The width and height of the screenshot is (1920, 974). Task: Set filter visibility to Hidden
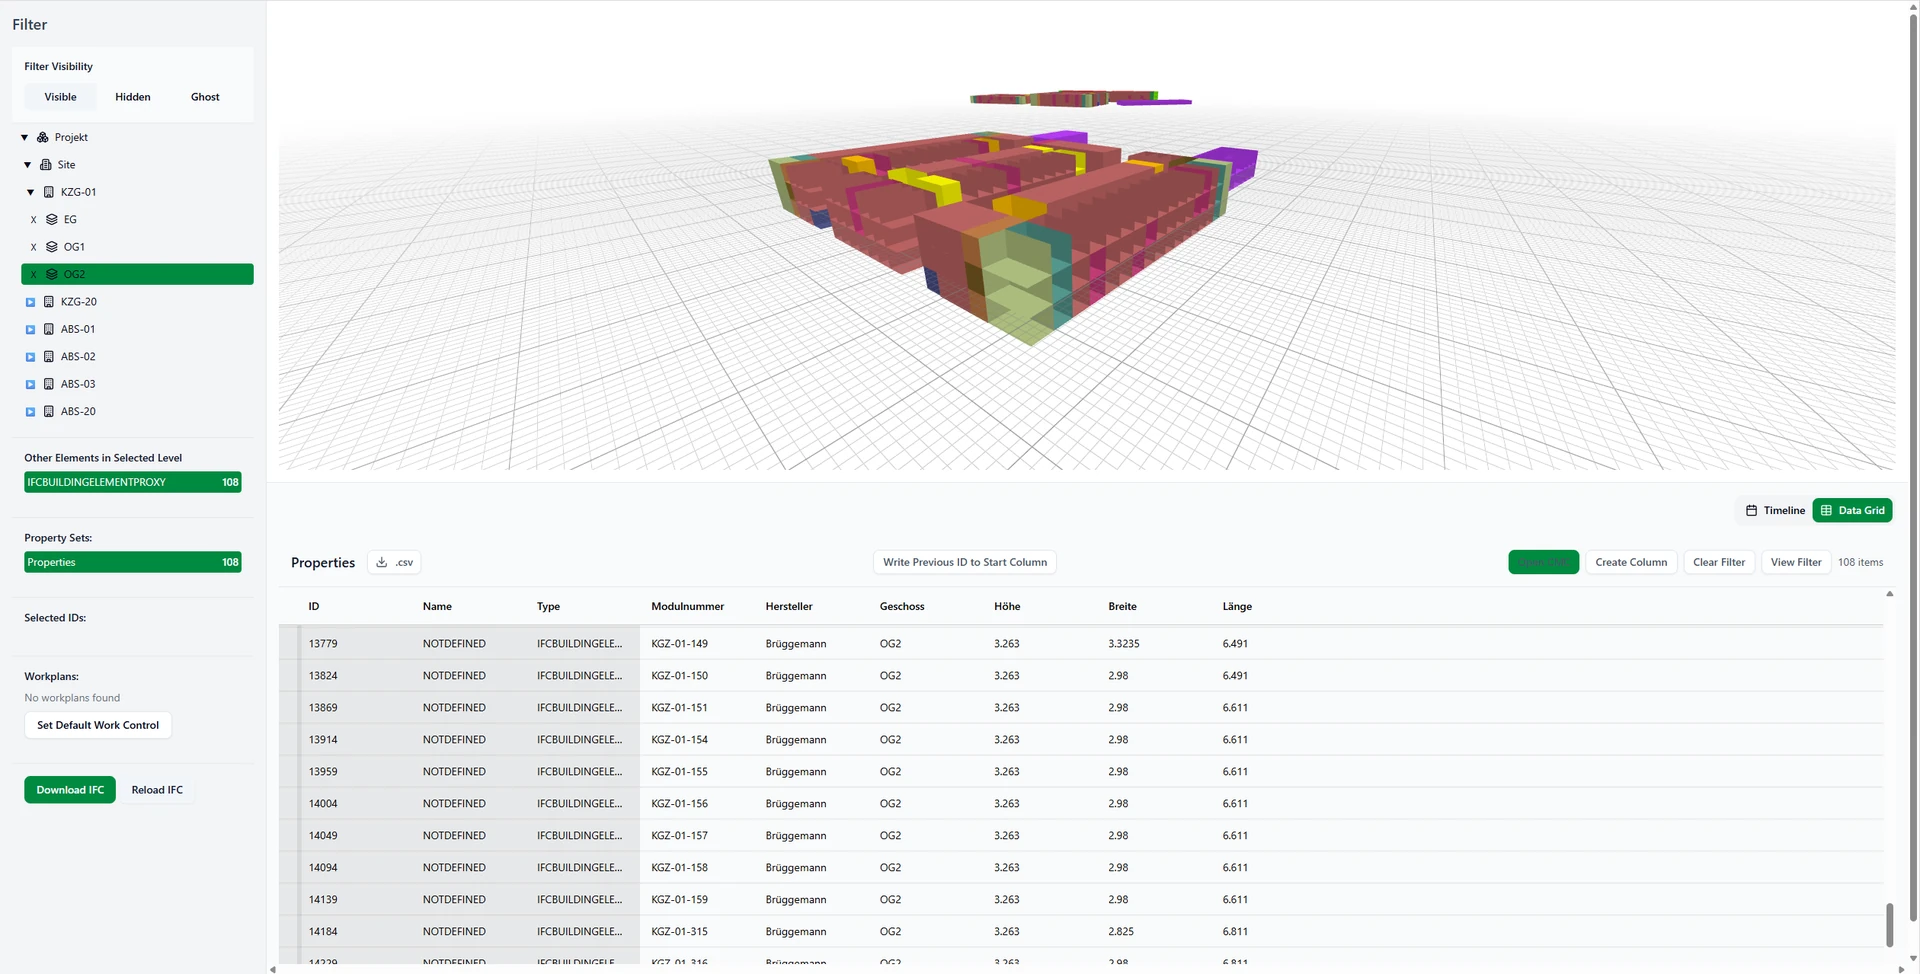tap(132, 97)
